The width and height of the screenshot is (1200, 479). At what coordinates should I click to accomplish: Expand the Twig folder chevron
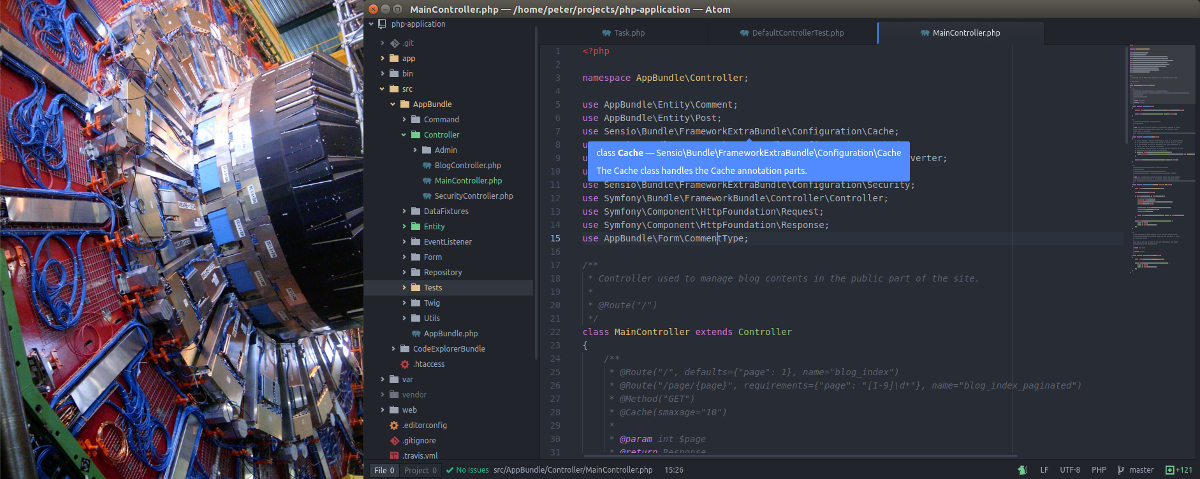(404, 303)
